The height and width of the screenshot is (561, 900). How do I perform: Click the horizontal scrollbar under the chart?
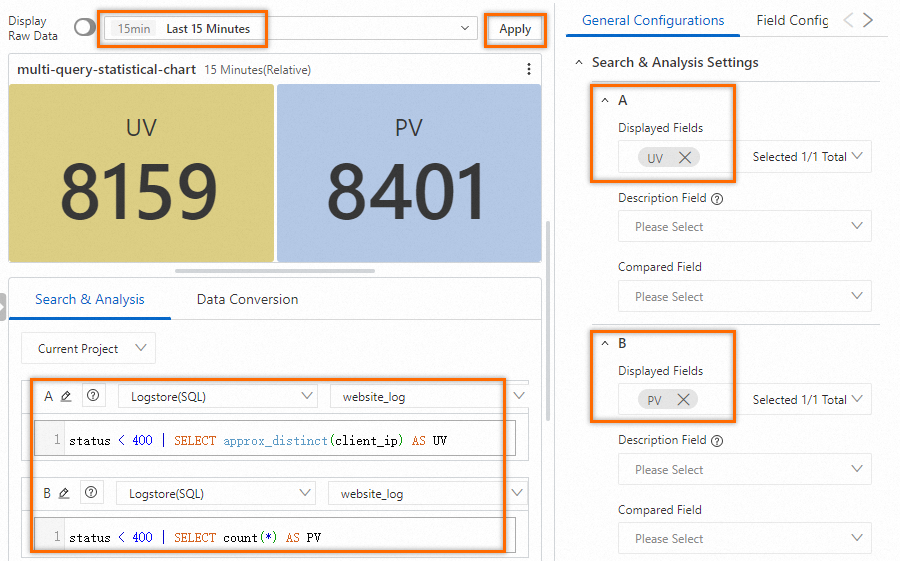coord(275,270)
